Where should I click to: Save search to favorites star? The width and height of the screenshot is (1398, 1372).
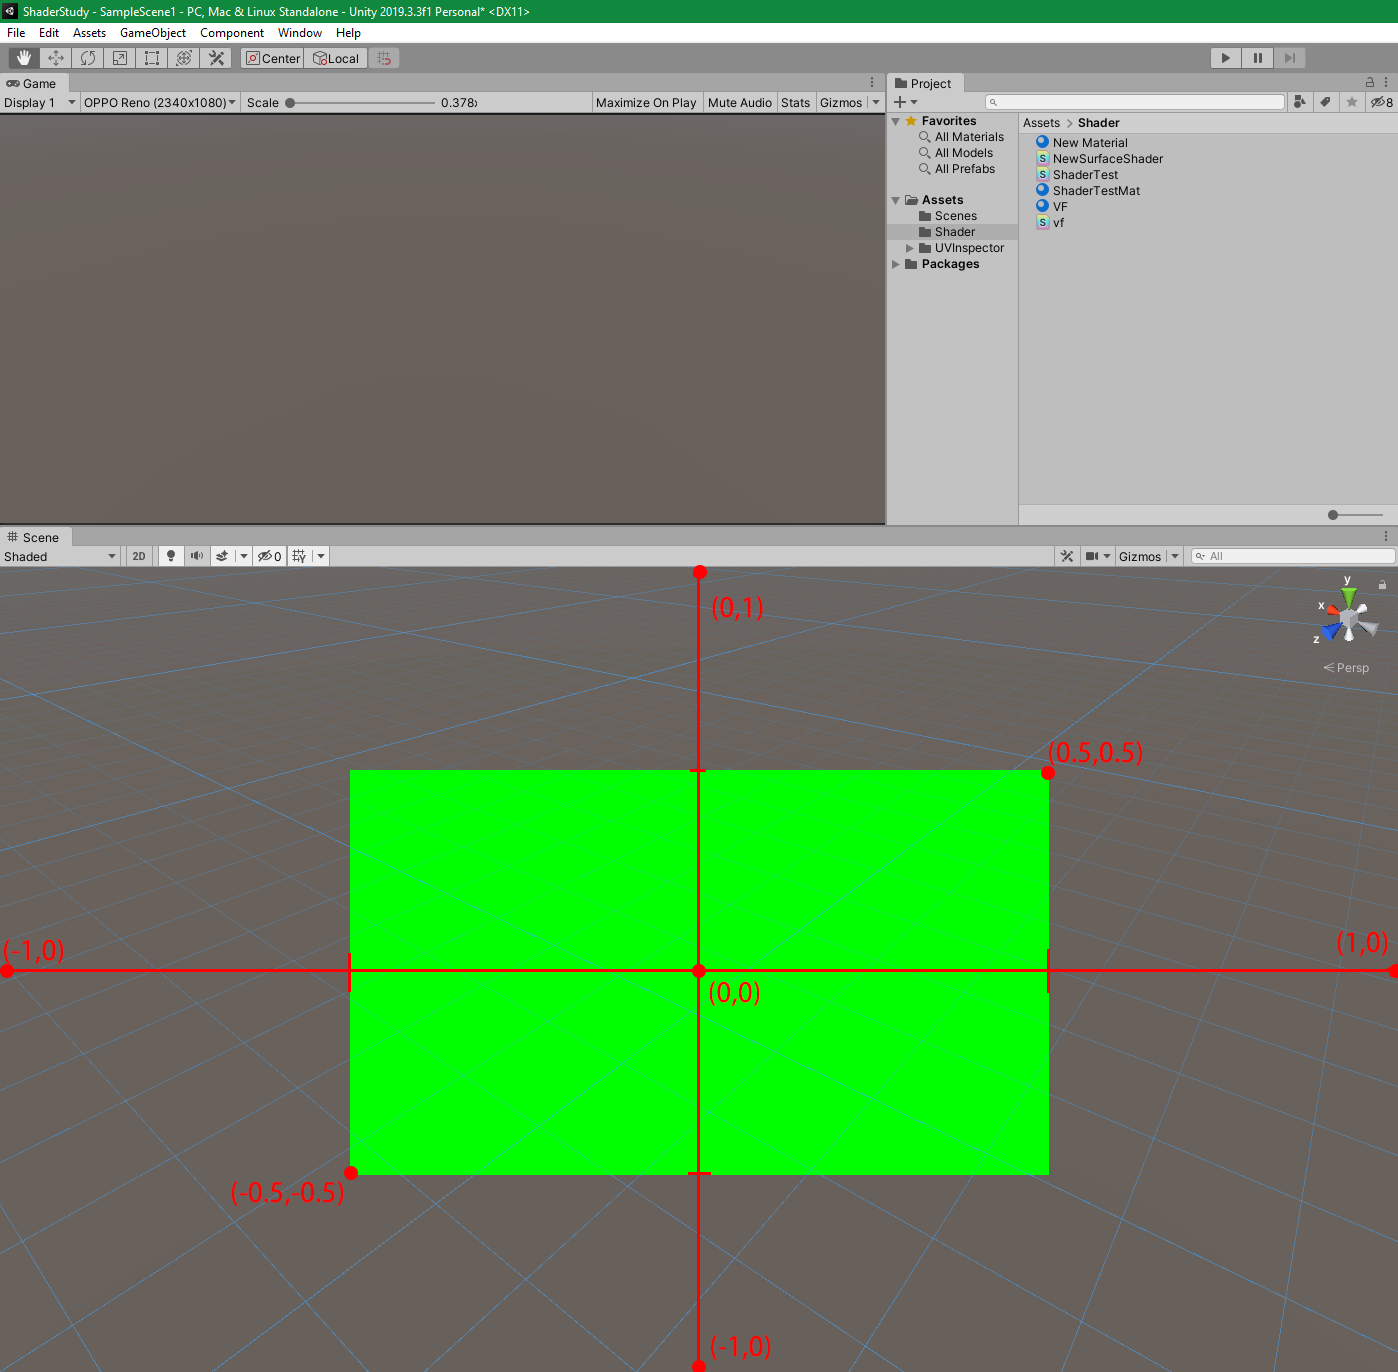point(1352,102)
